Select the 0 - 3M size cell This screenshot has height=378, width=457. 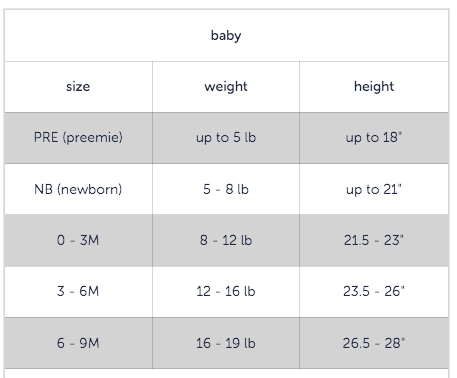click(x=78, y=240)
